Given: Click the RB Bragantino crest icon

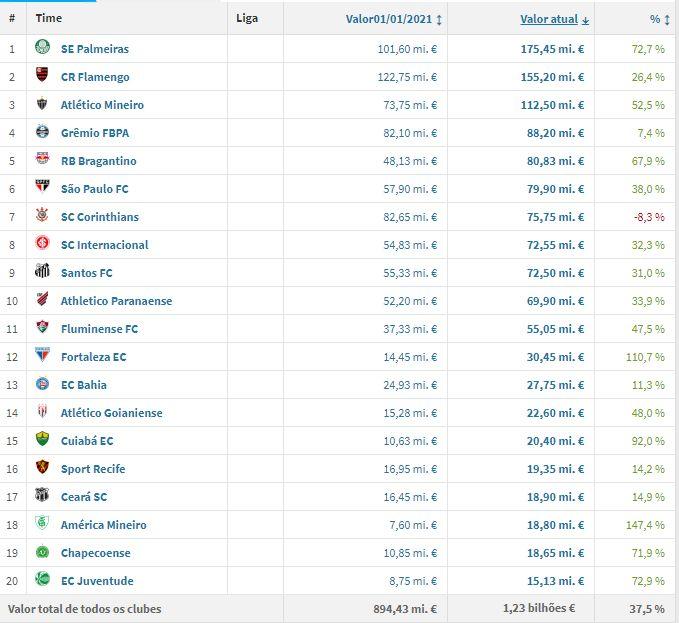Looking at the screenshot, I should (x=42, y=160).
